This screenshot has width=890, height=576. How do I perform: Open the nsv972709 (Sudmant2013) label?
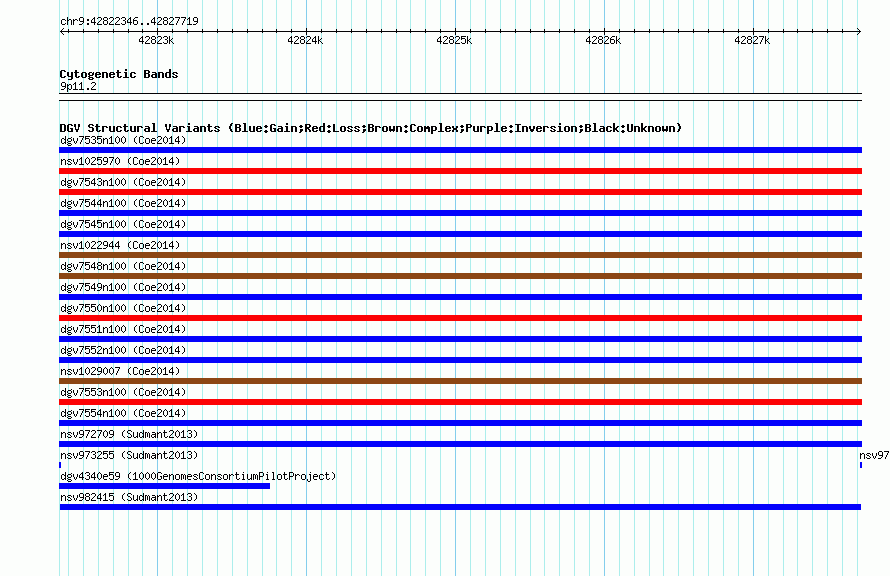pyautogui.click(x=129, y=434)
